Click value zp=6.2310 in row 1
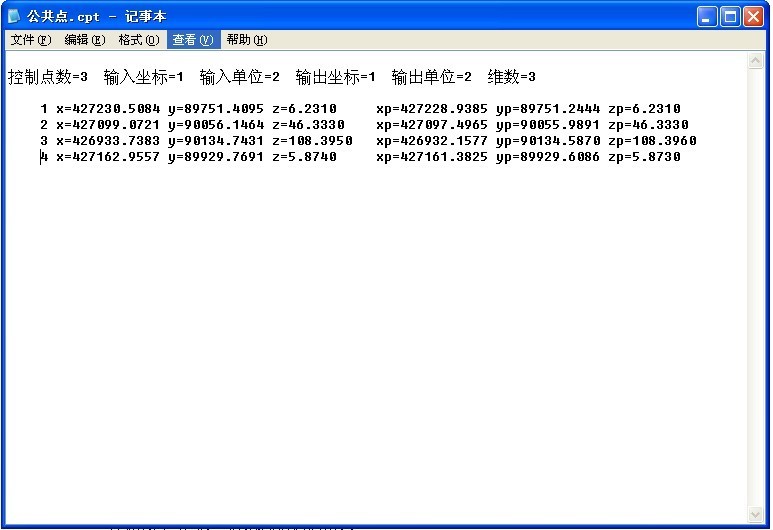Viewport: 773px width, 530px height. click(644, 108)
